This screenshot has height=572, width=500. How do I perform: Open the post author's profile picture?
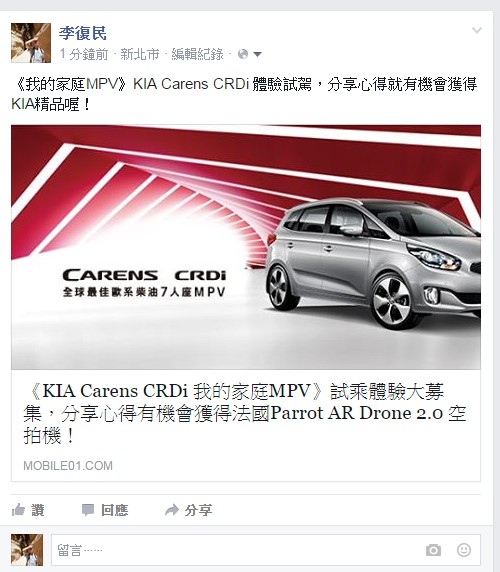tap(31, 43)
